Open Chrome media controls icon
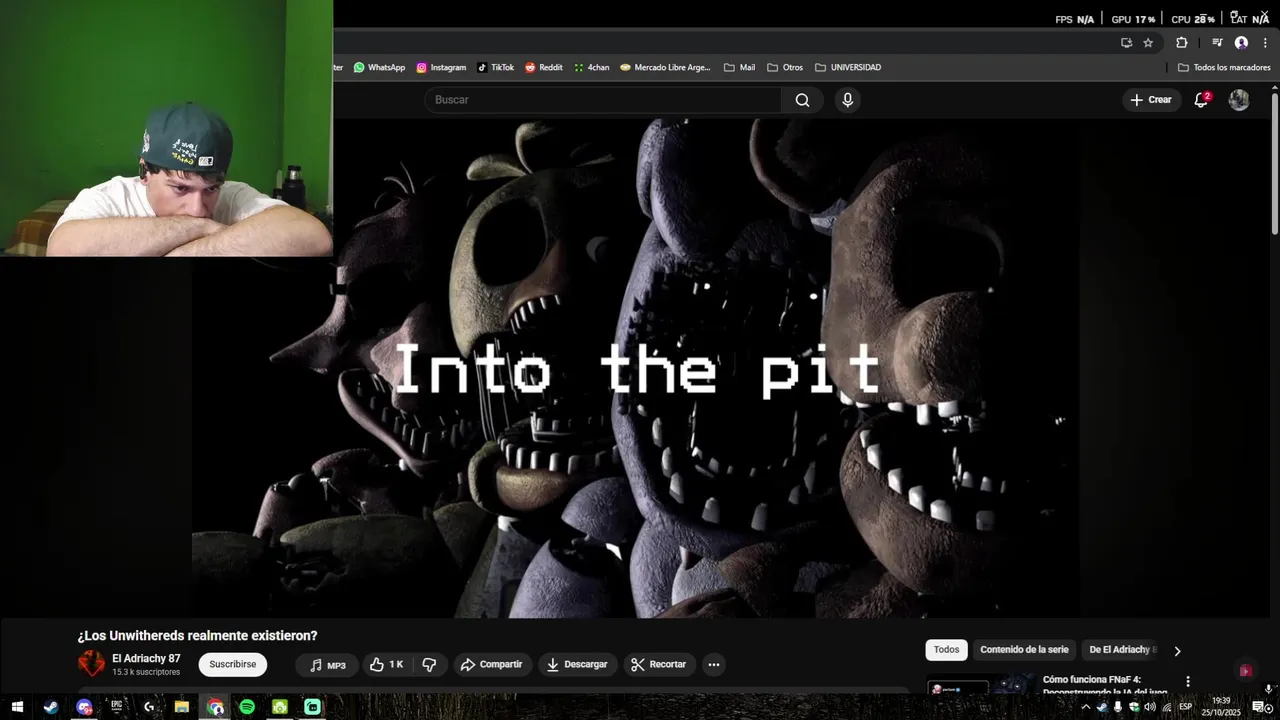1280x720 pixels. 1217,43
